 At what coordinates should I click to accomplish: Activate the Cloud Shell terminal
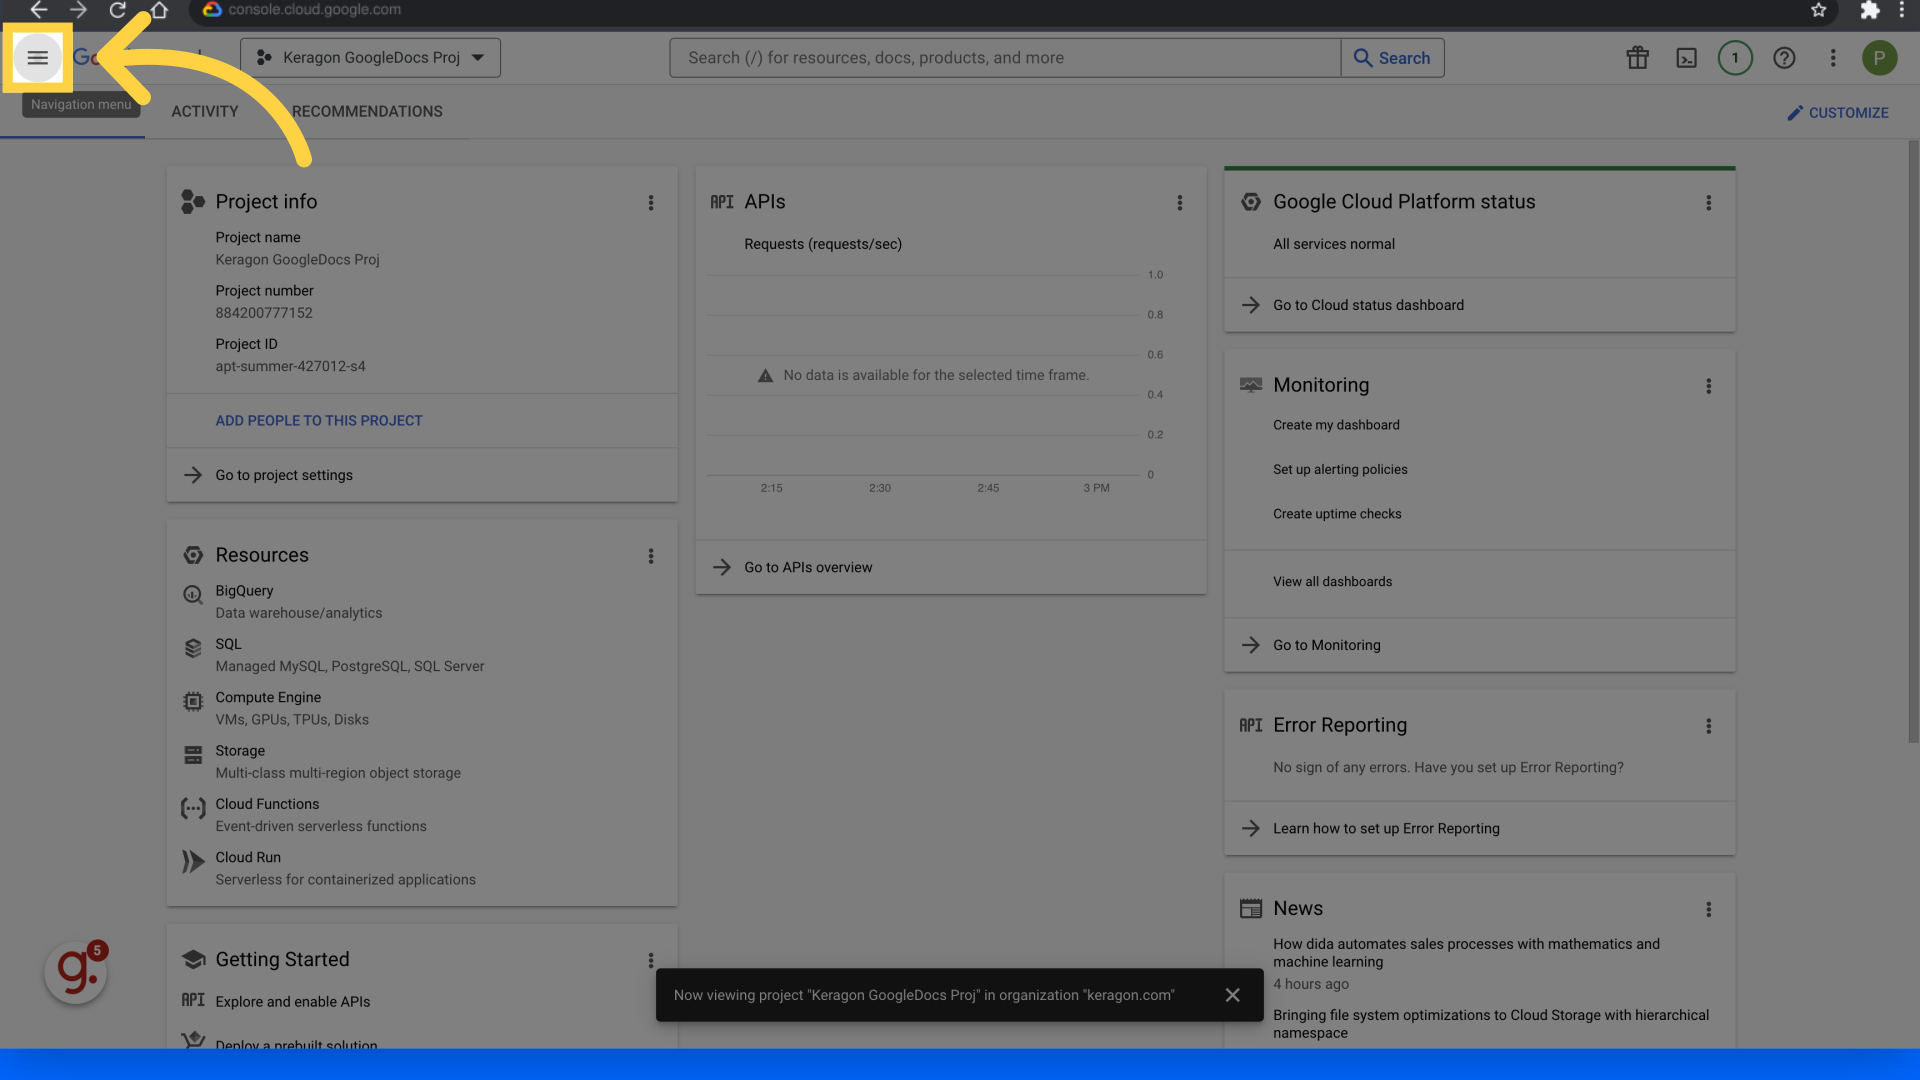[x=1686, y=57]
